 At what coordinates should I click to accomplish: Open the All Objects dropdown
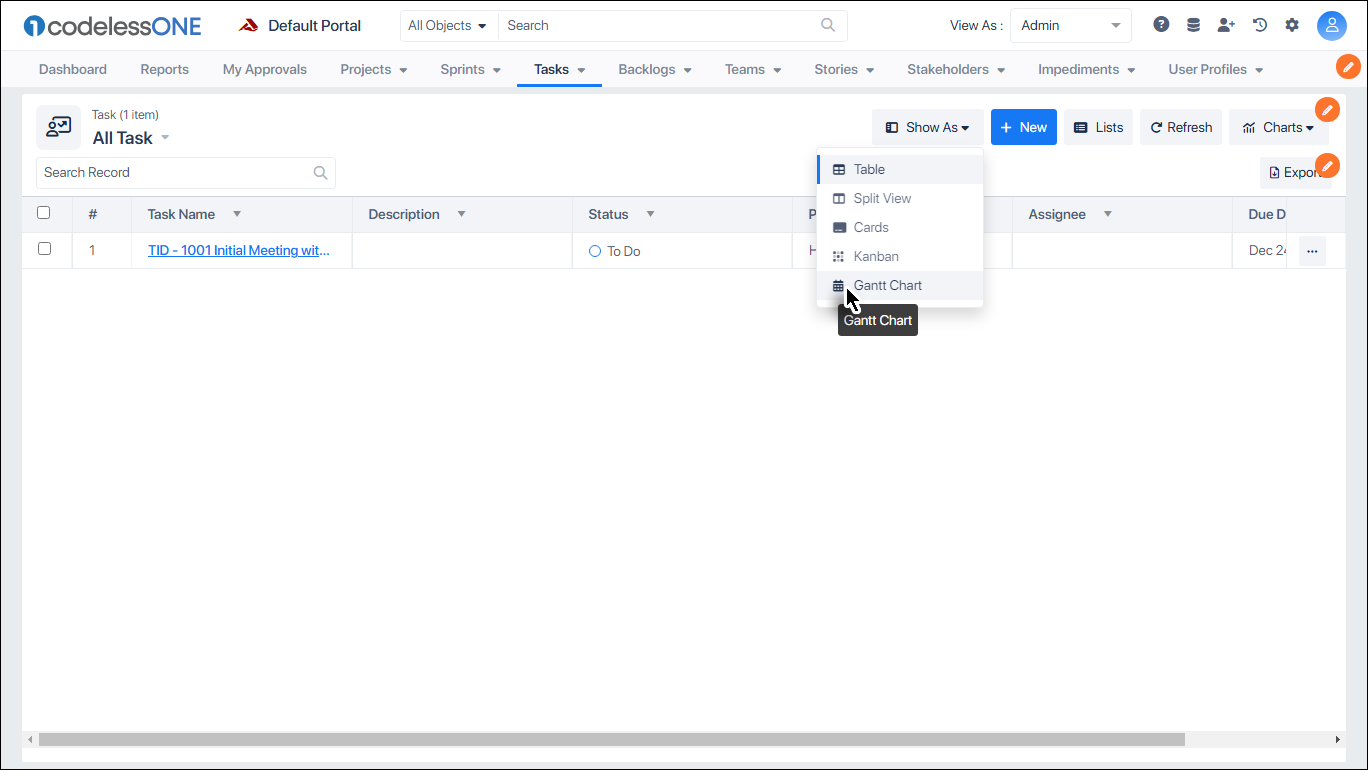[448, 25]
